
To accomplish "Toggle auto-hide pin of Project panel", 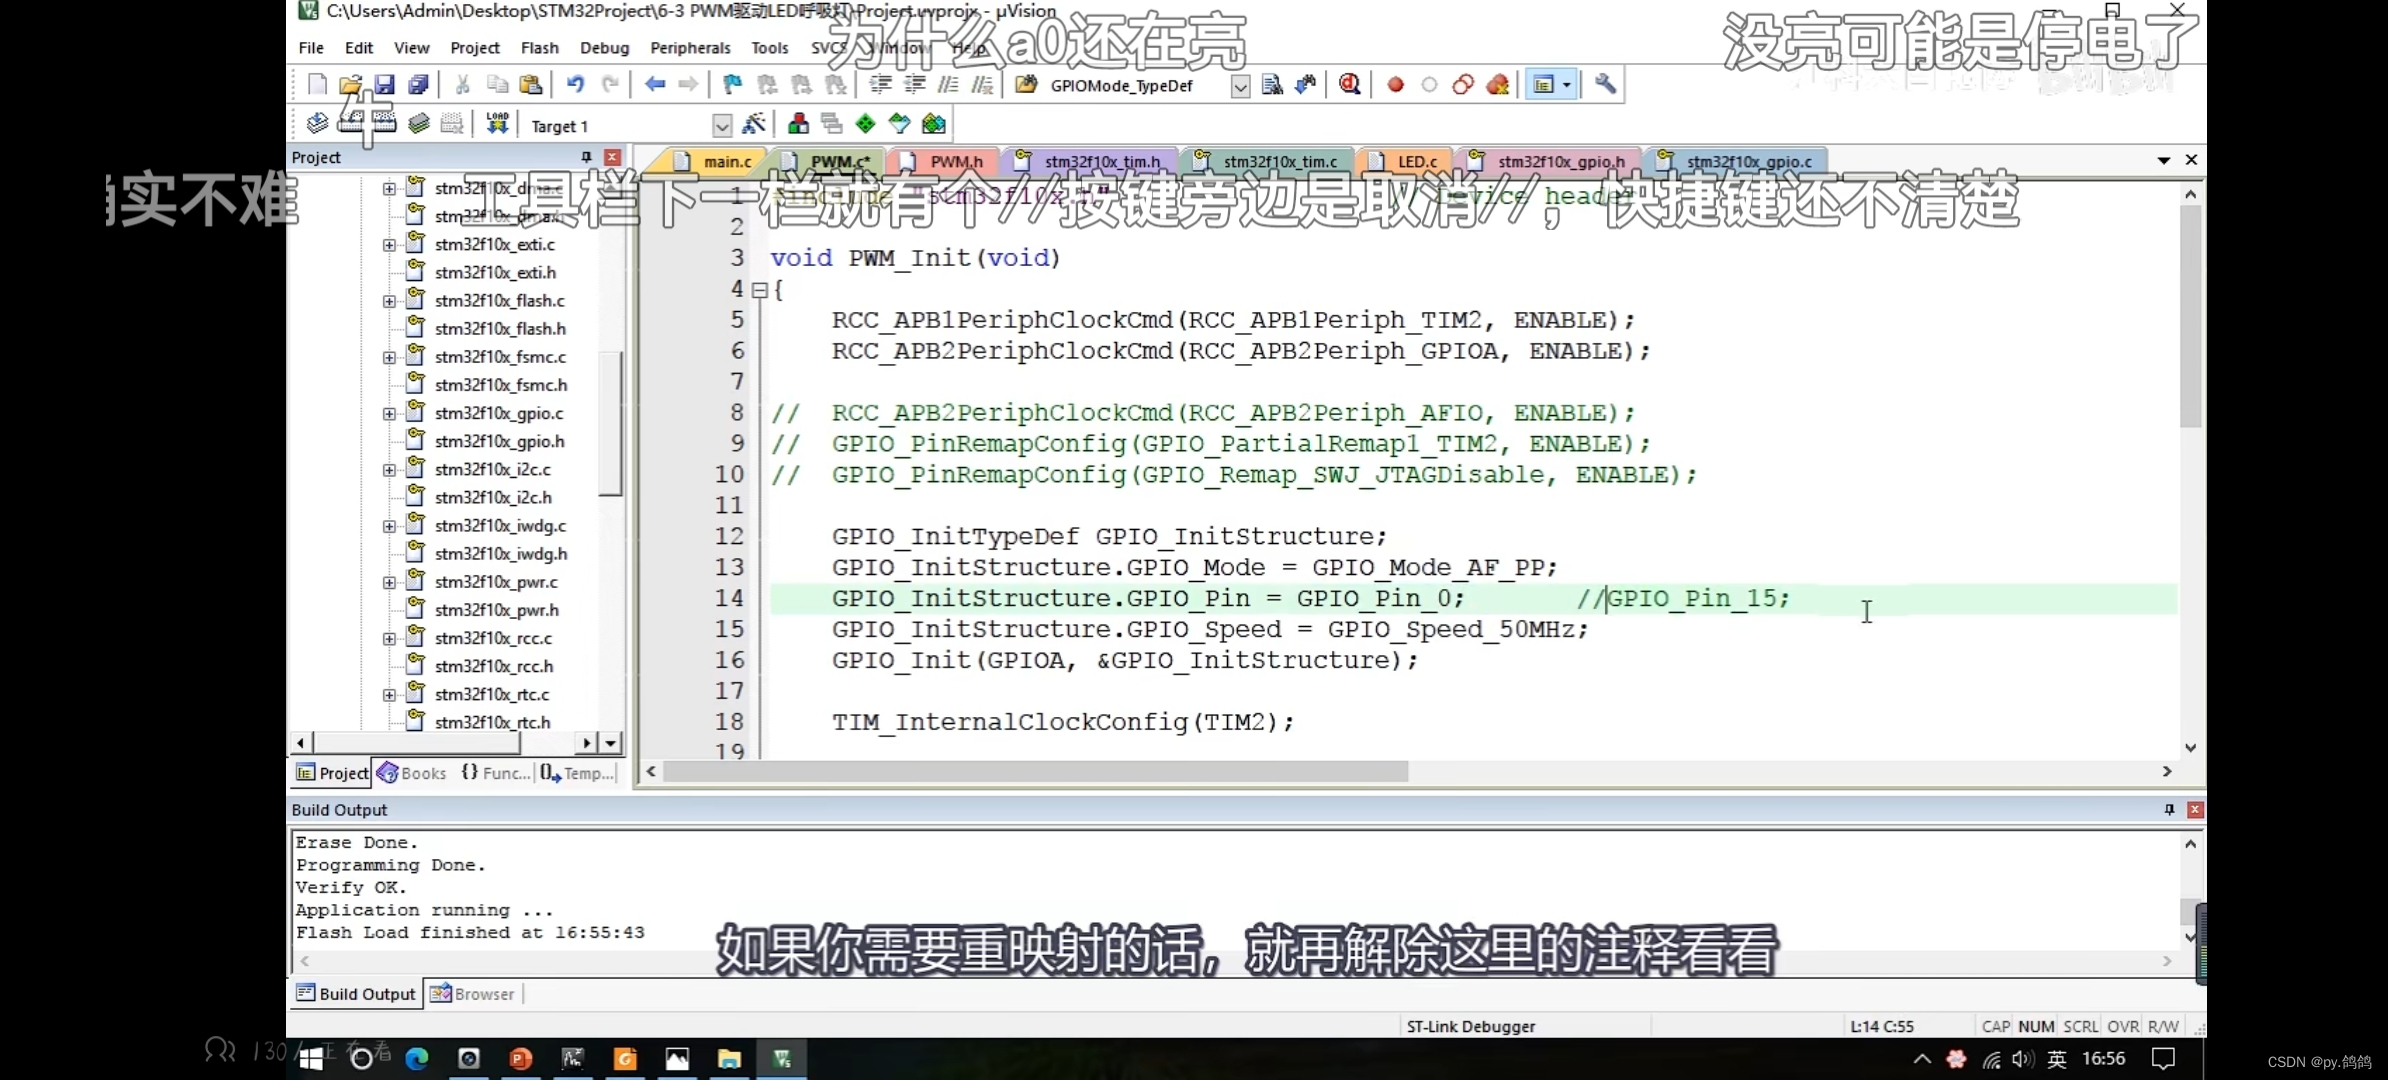I will [587, 157].
